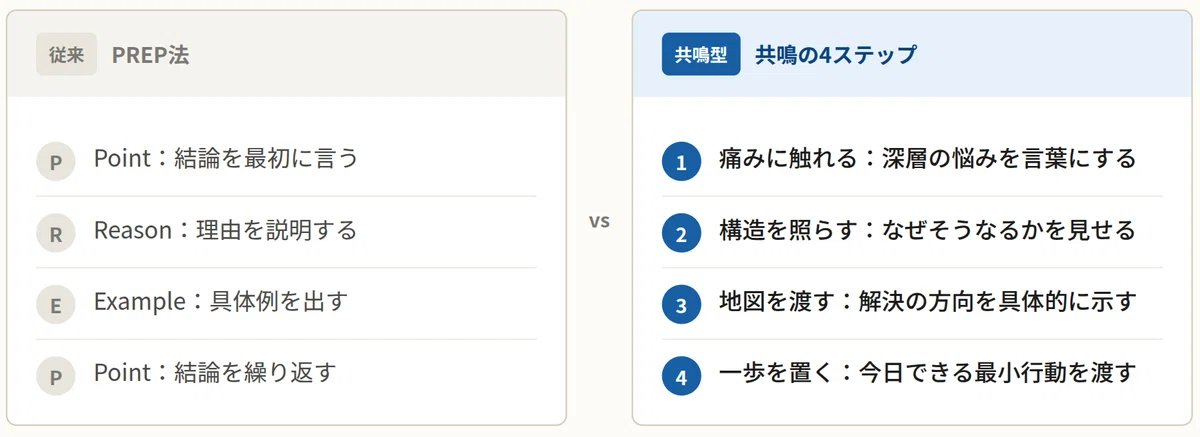
Task: Click the text 構造を照らす：なぜそうなるかを見せる
Action: tap(928, 231)
